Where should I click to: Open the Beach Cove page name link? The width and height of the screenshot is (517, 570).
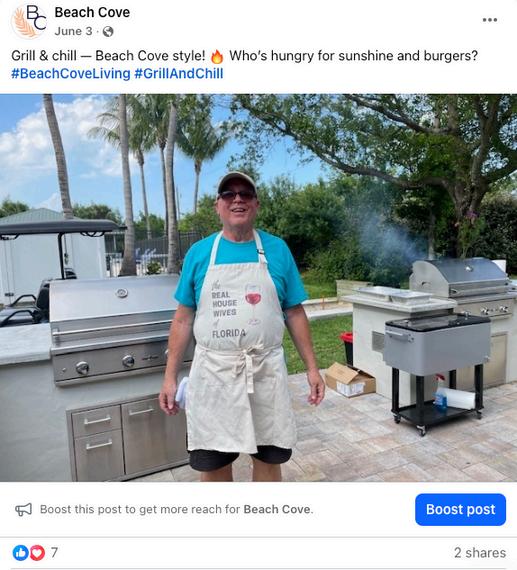click(92, 12)
